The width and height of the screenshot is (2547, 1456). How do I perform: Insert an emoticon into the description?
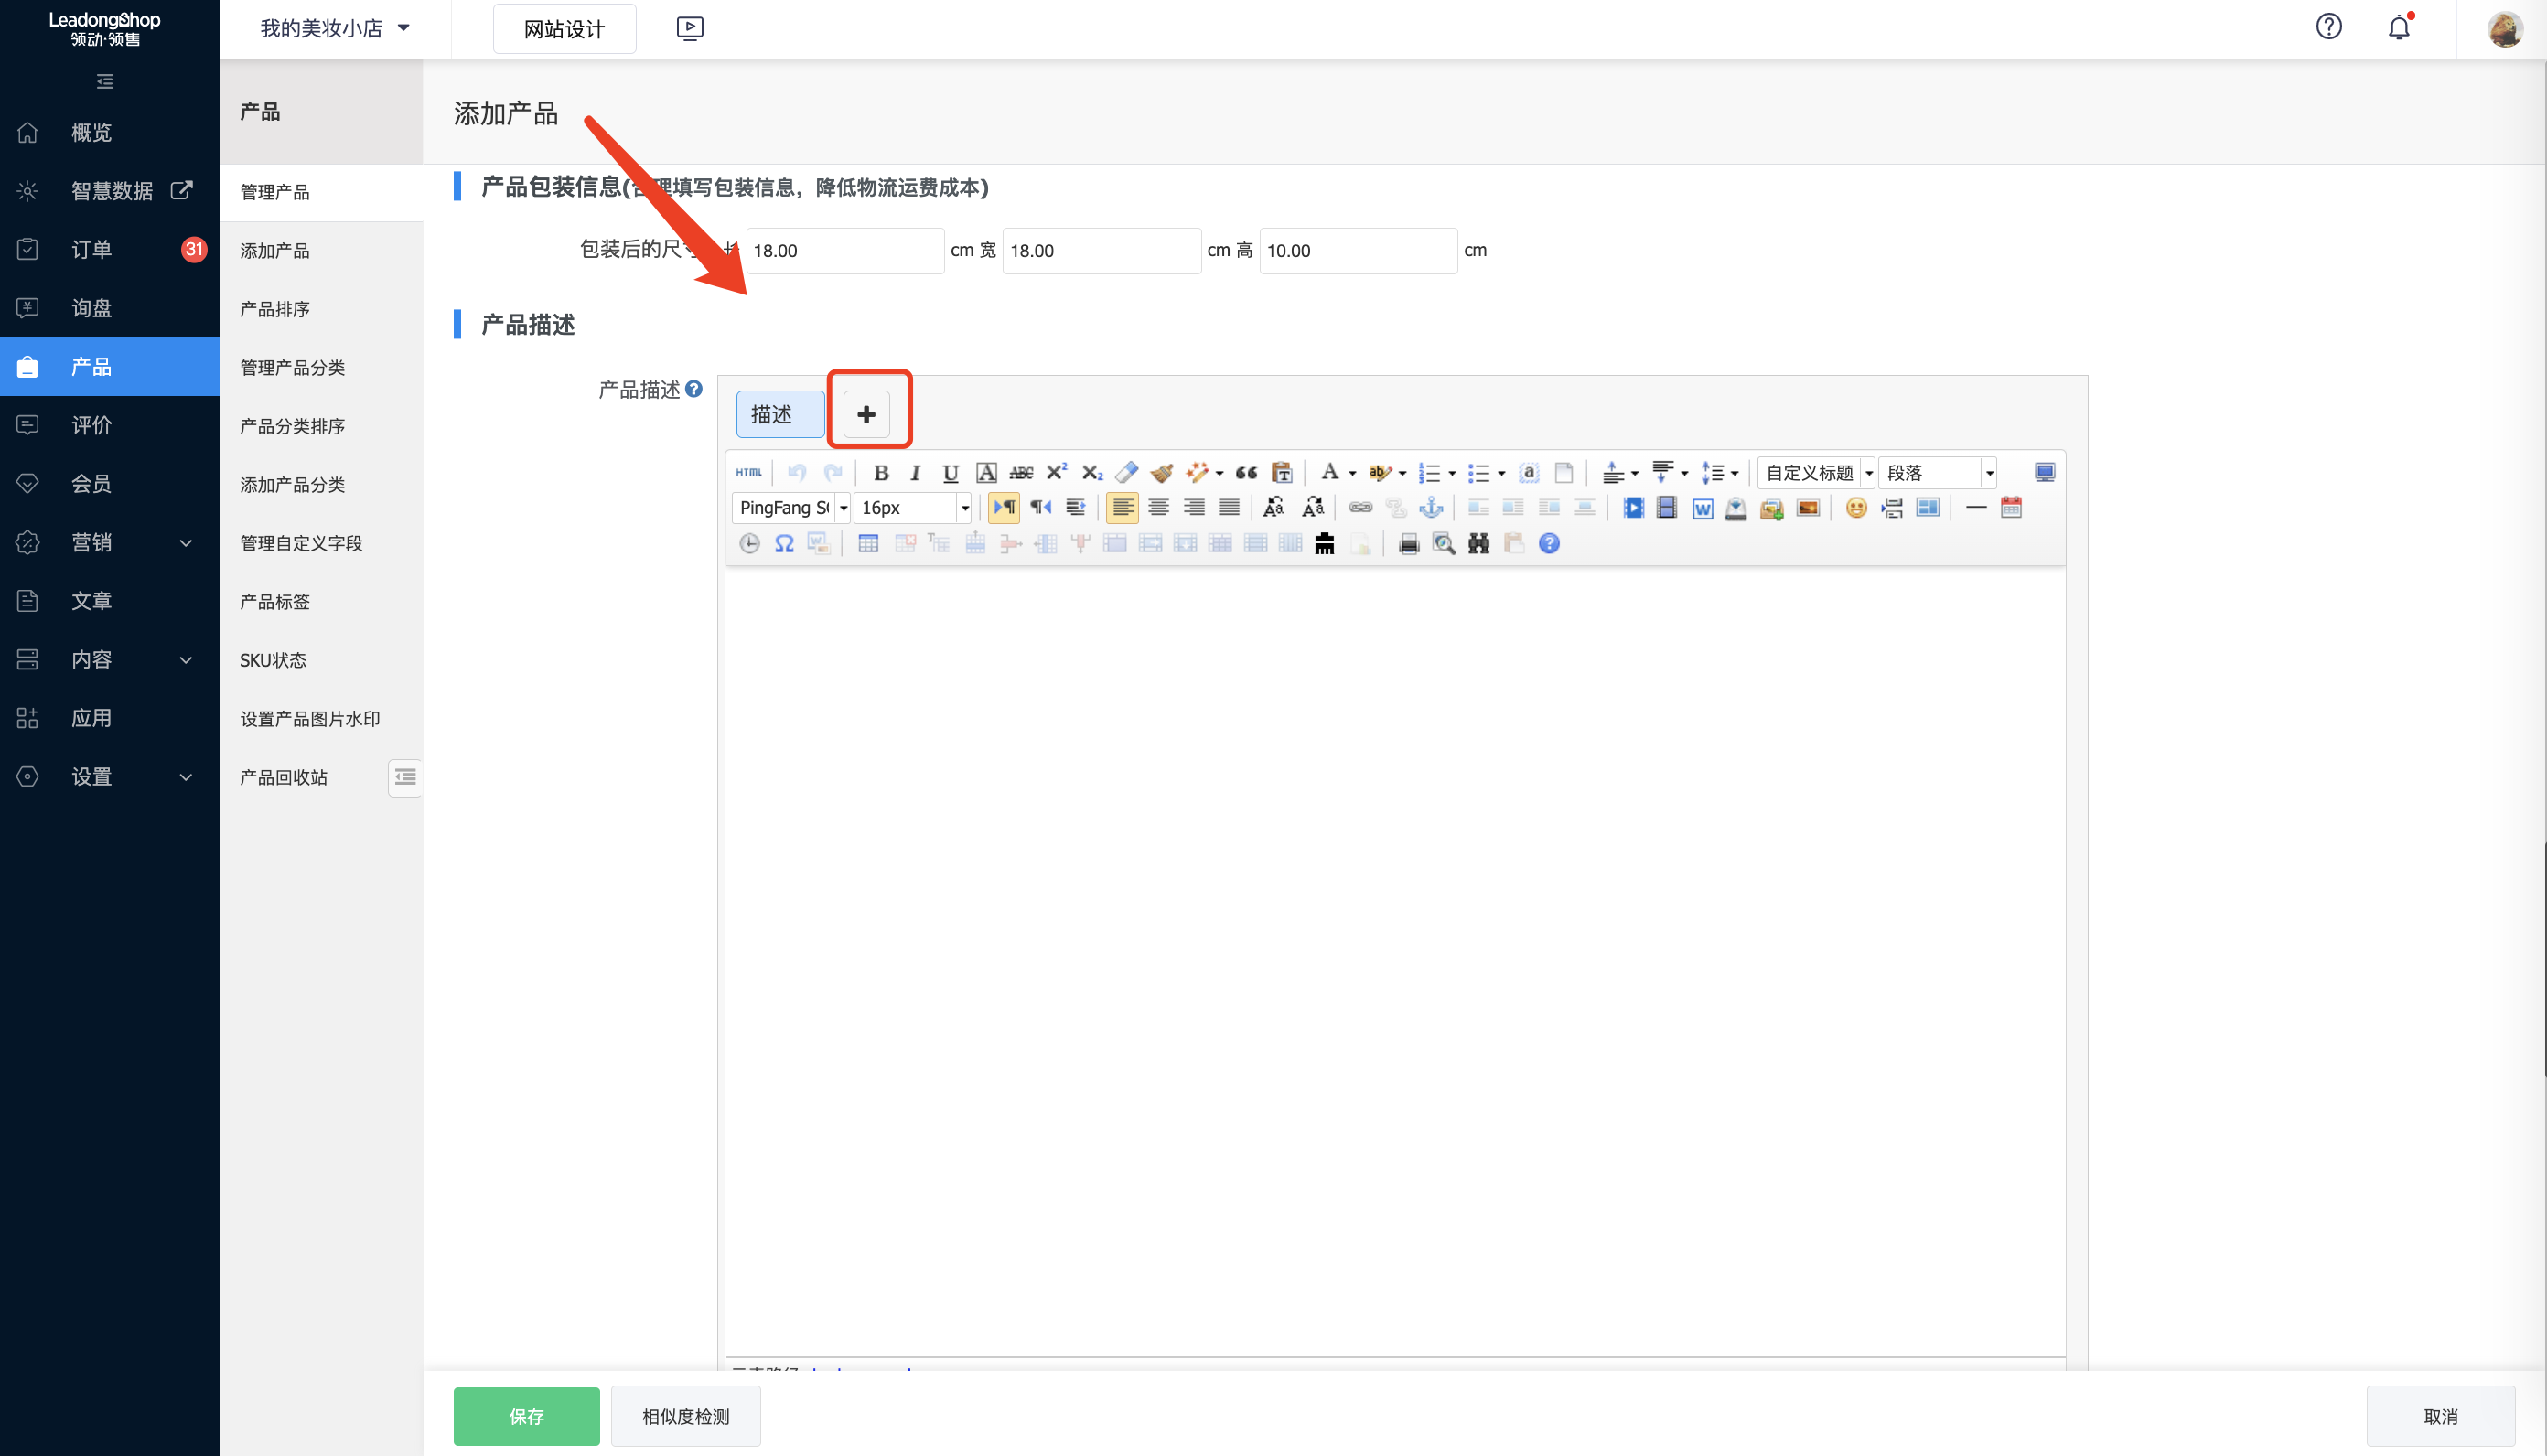point(1856,508)
